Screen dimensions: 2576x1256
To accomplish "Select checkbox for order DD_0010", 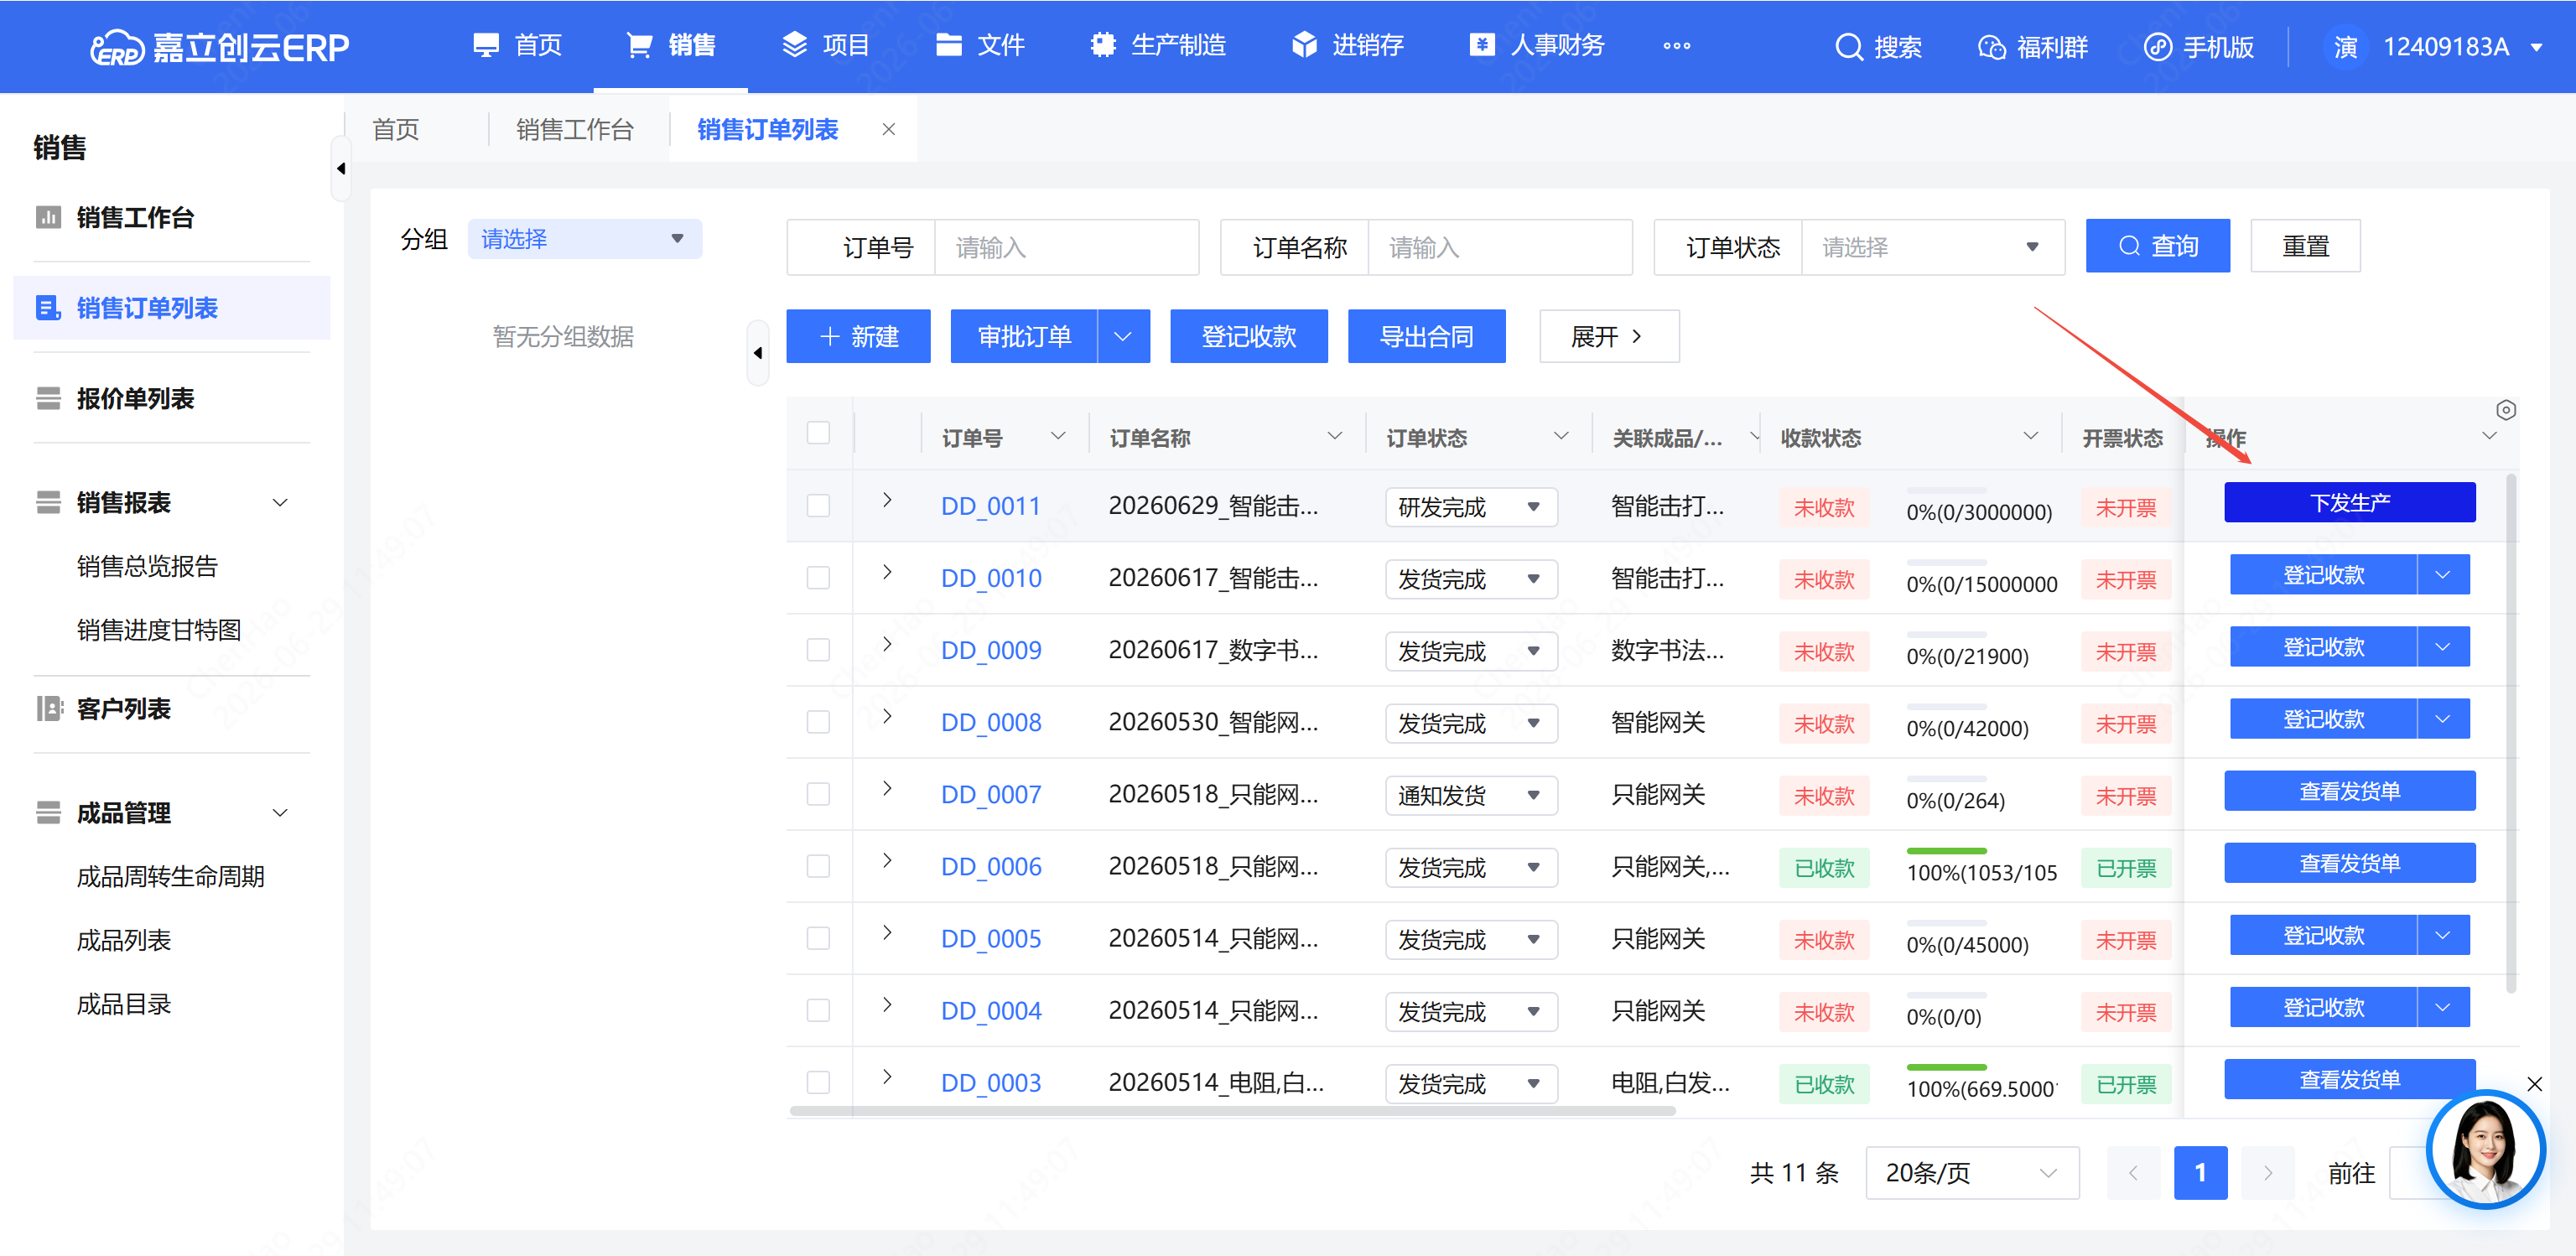I will [818, 578].
